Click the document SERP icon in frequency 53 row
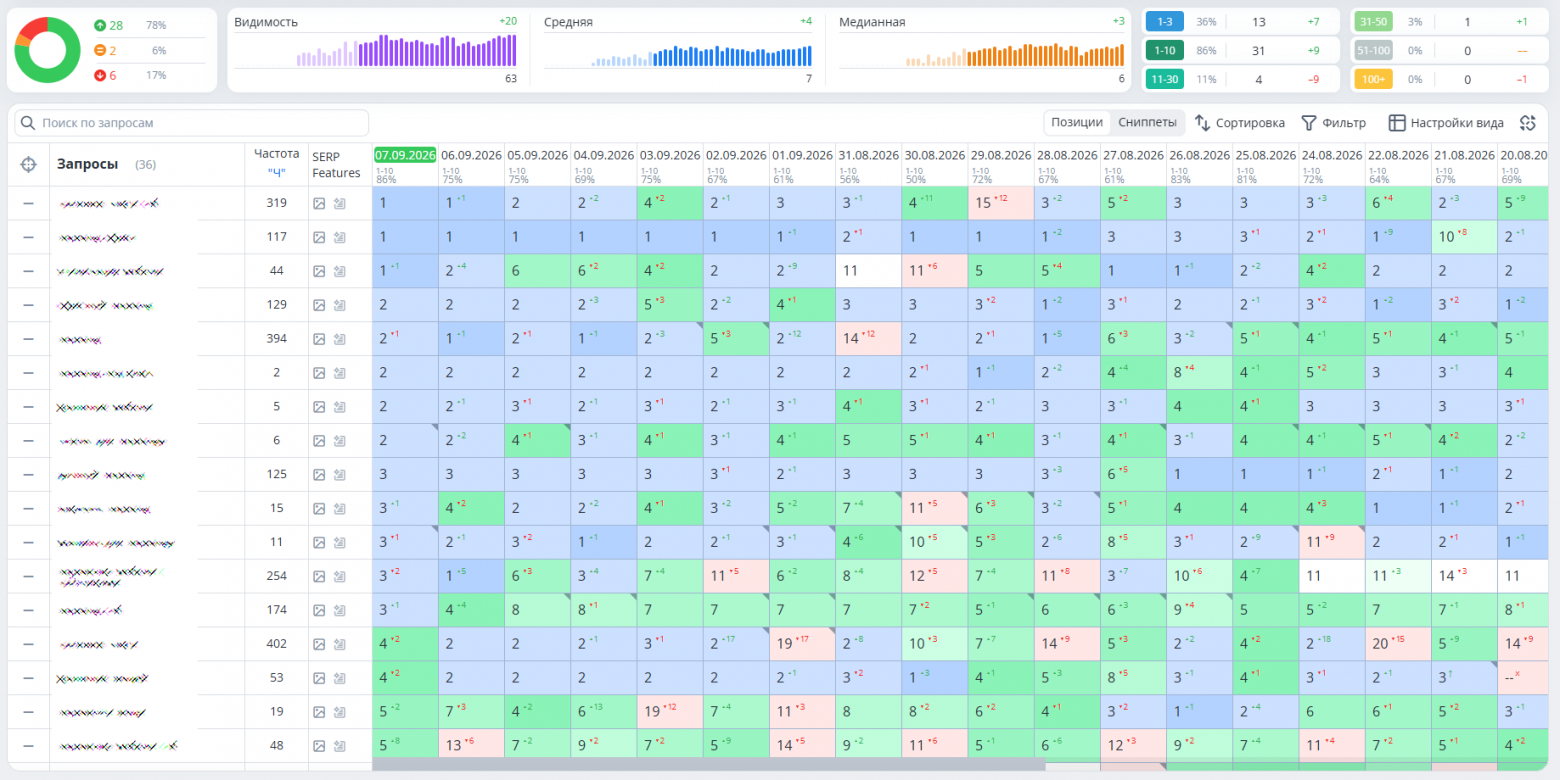 340,679
